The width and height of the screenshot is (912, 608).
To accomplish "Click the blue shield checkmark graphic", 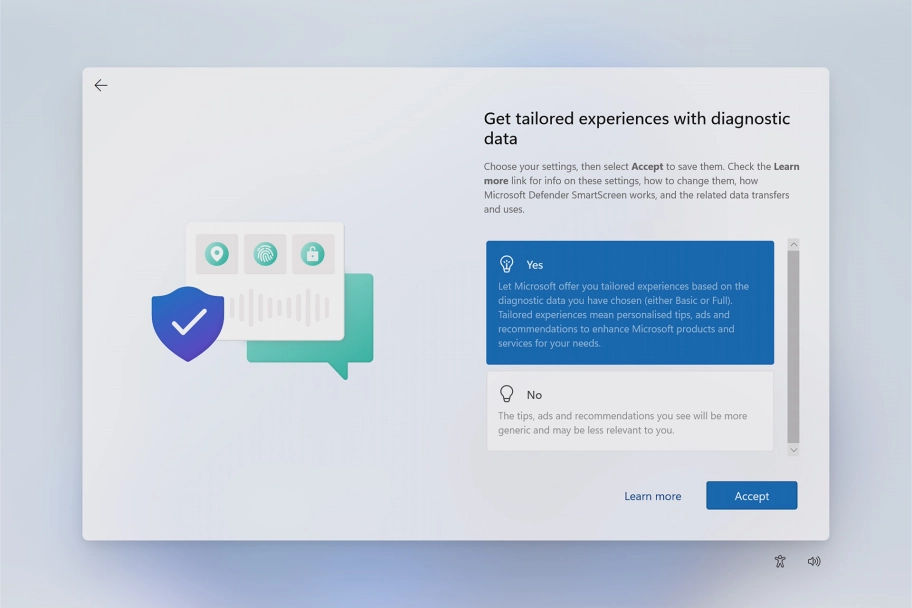I will click(x=188, y=323).
